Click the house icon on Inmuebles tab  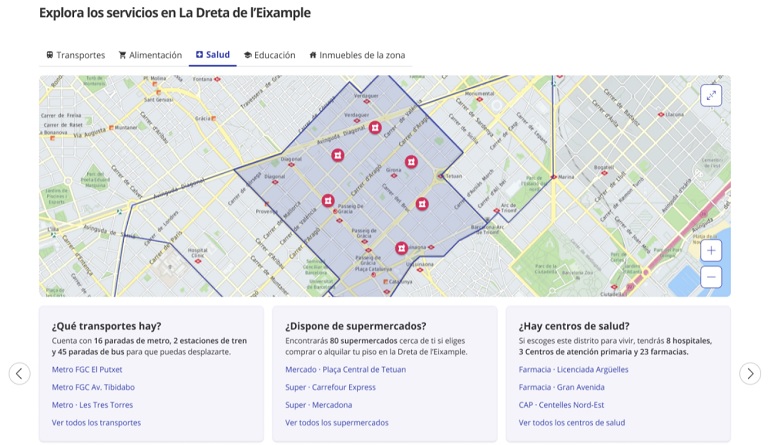[313, 55]
